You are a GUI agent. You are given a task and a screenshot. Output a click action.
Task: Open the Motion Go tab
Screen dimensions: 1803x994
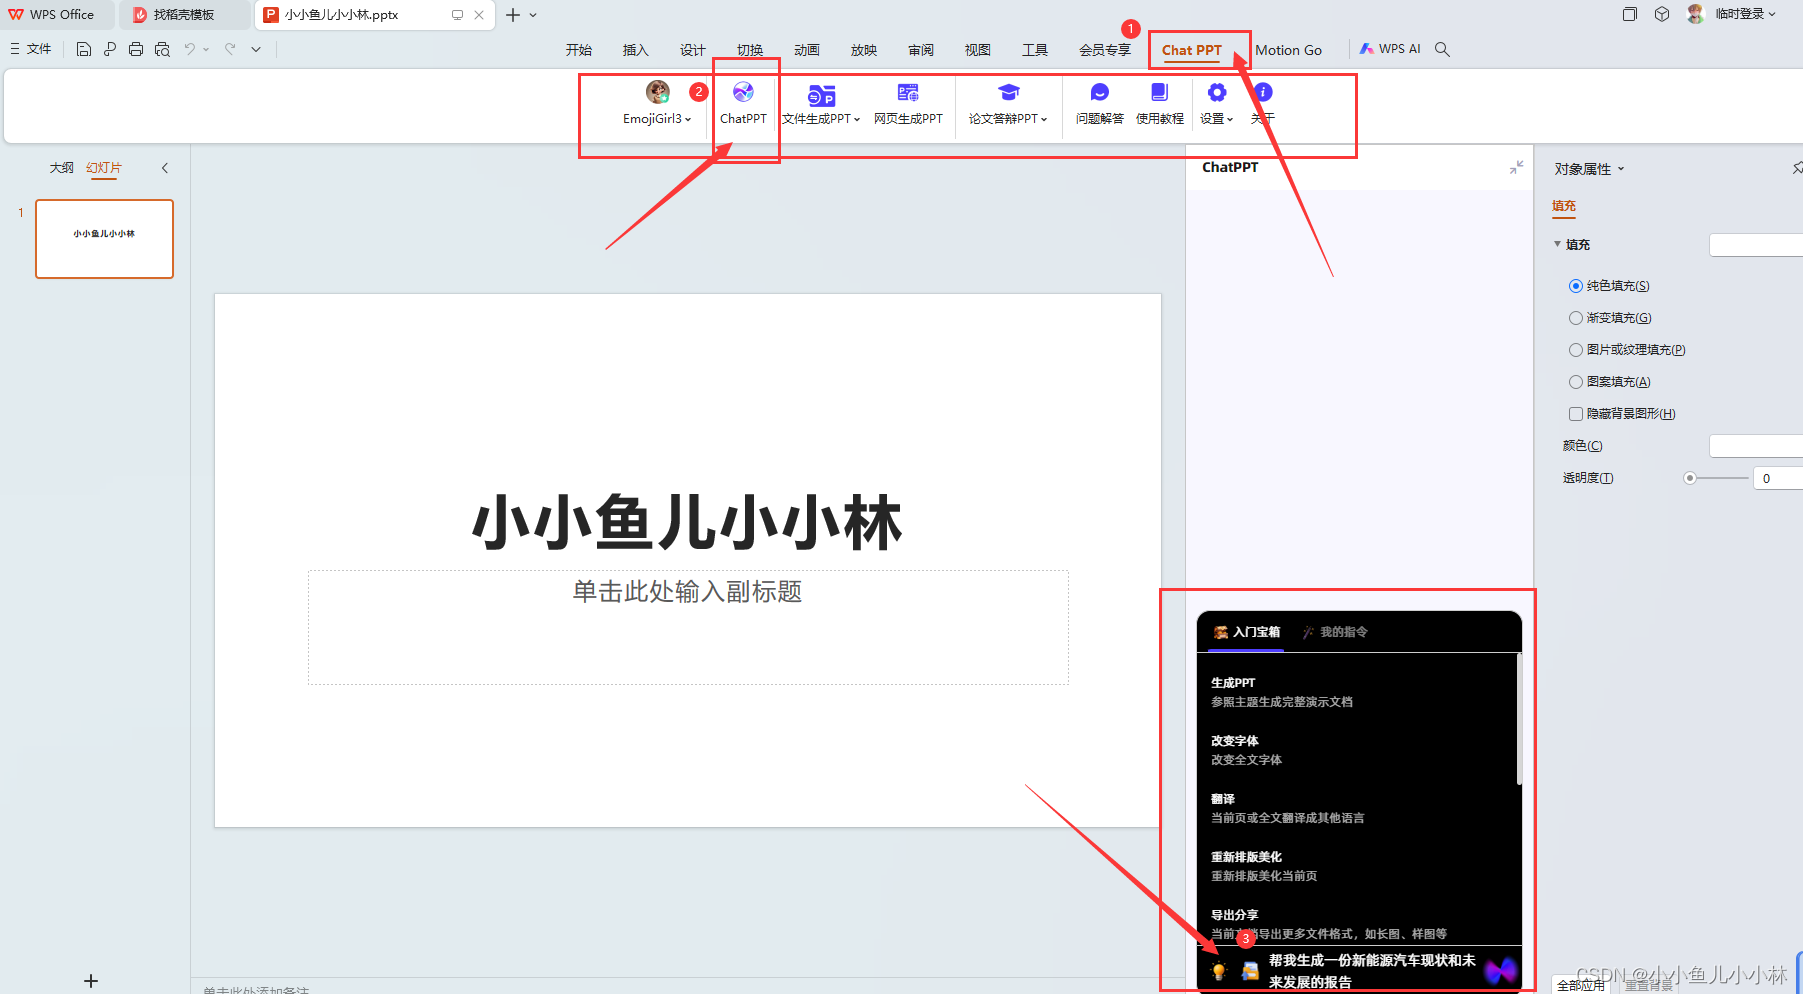pyautogui.click(x=1288, y=50)
